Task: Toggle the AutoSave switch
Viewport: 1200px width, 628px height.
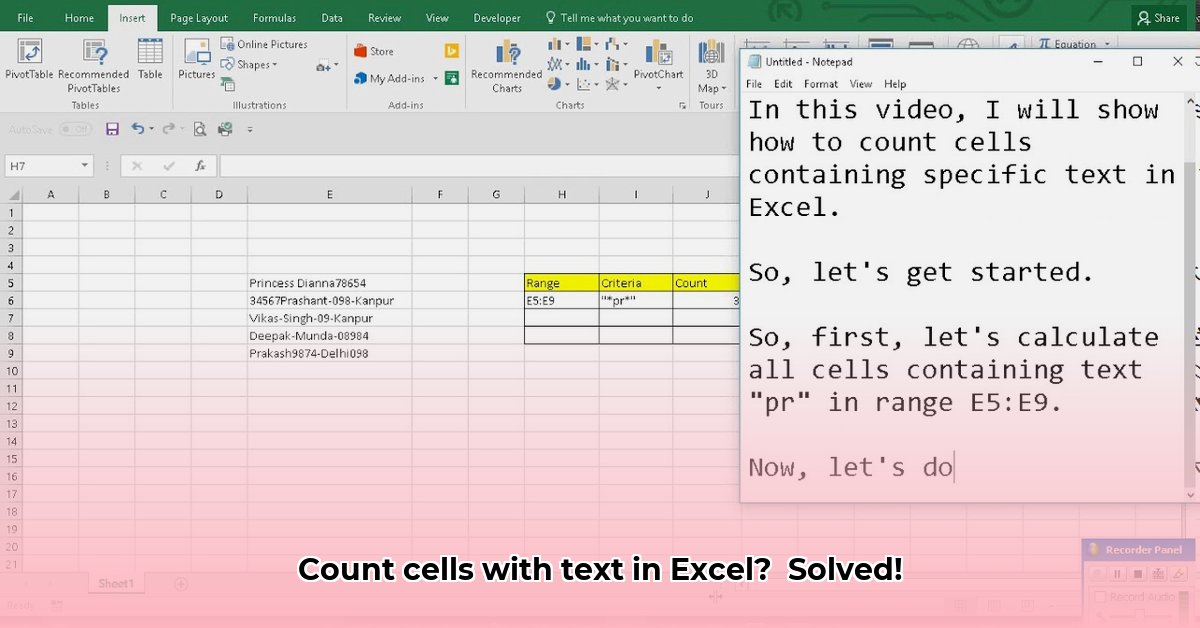Action: (x=75, y=129)
